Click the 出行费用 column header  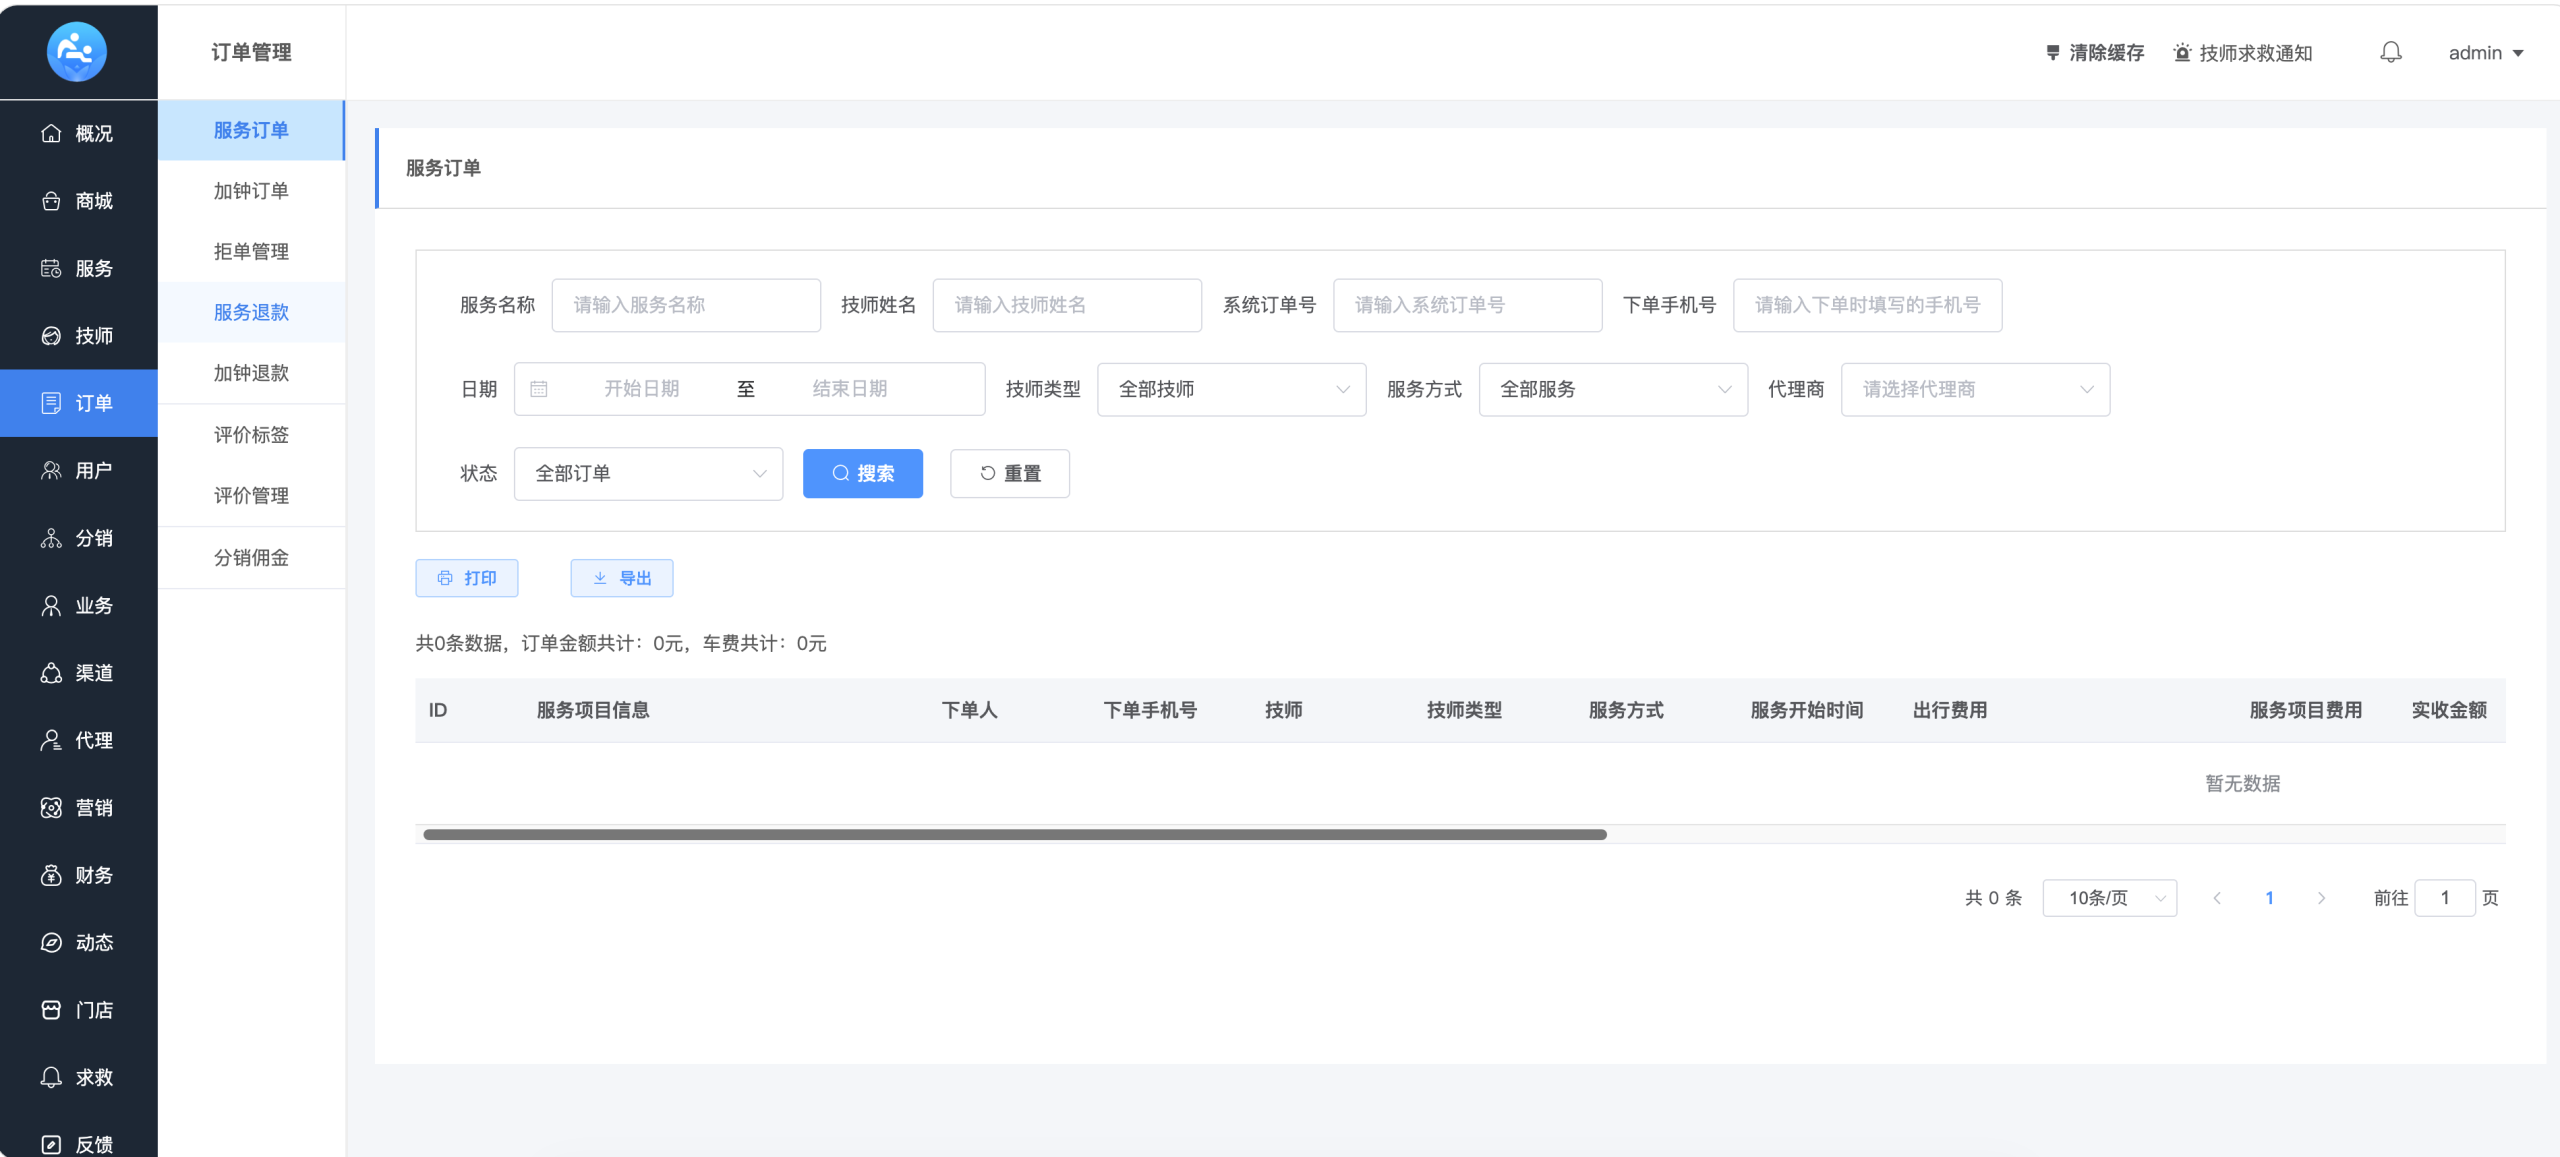pyautogui.click(x=1950, y=710)
